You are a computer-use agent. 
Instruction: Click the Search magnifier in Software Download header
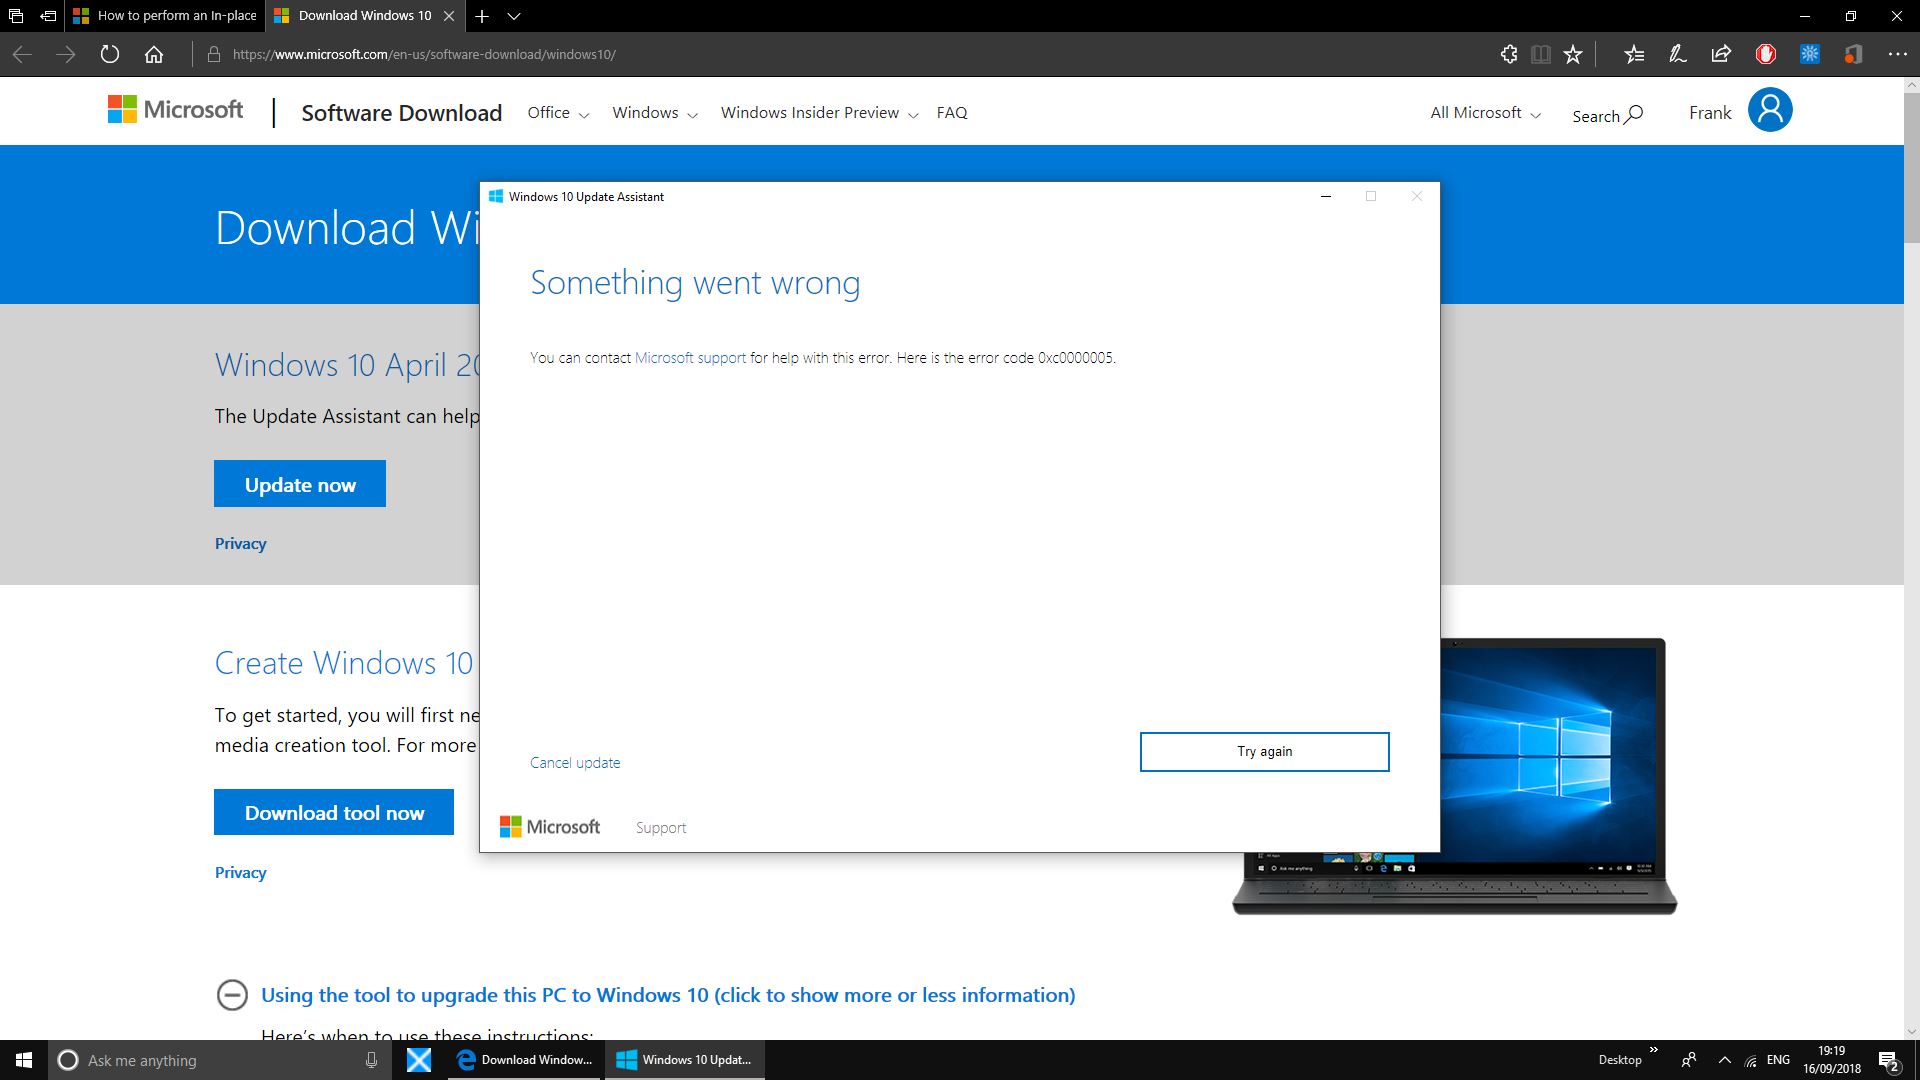[1631, 114]
